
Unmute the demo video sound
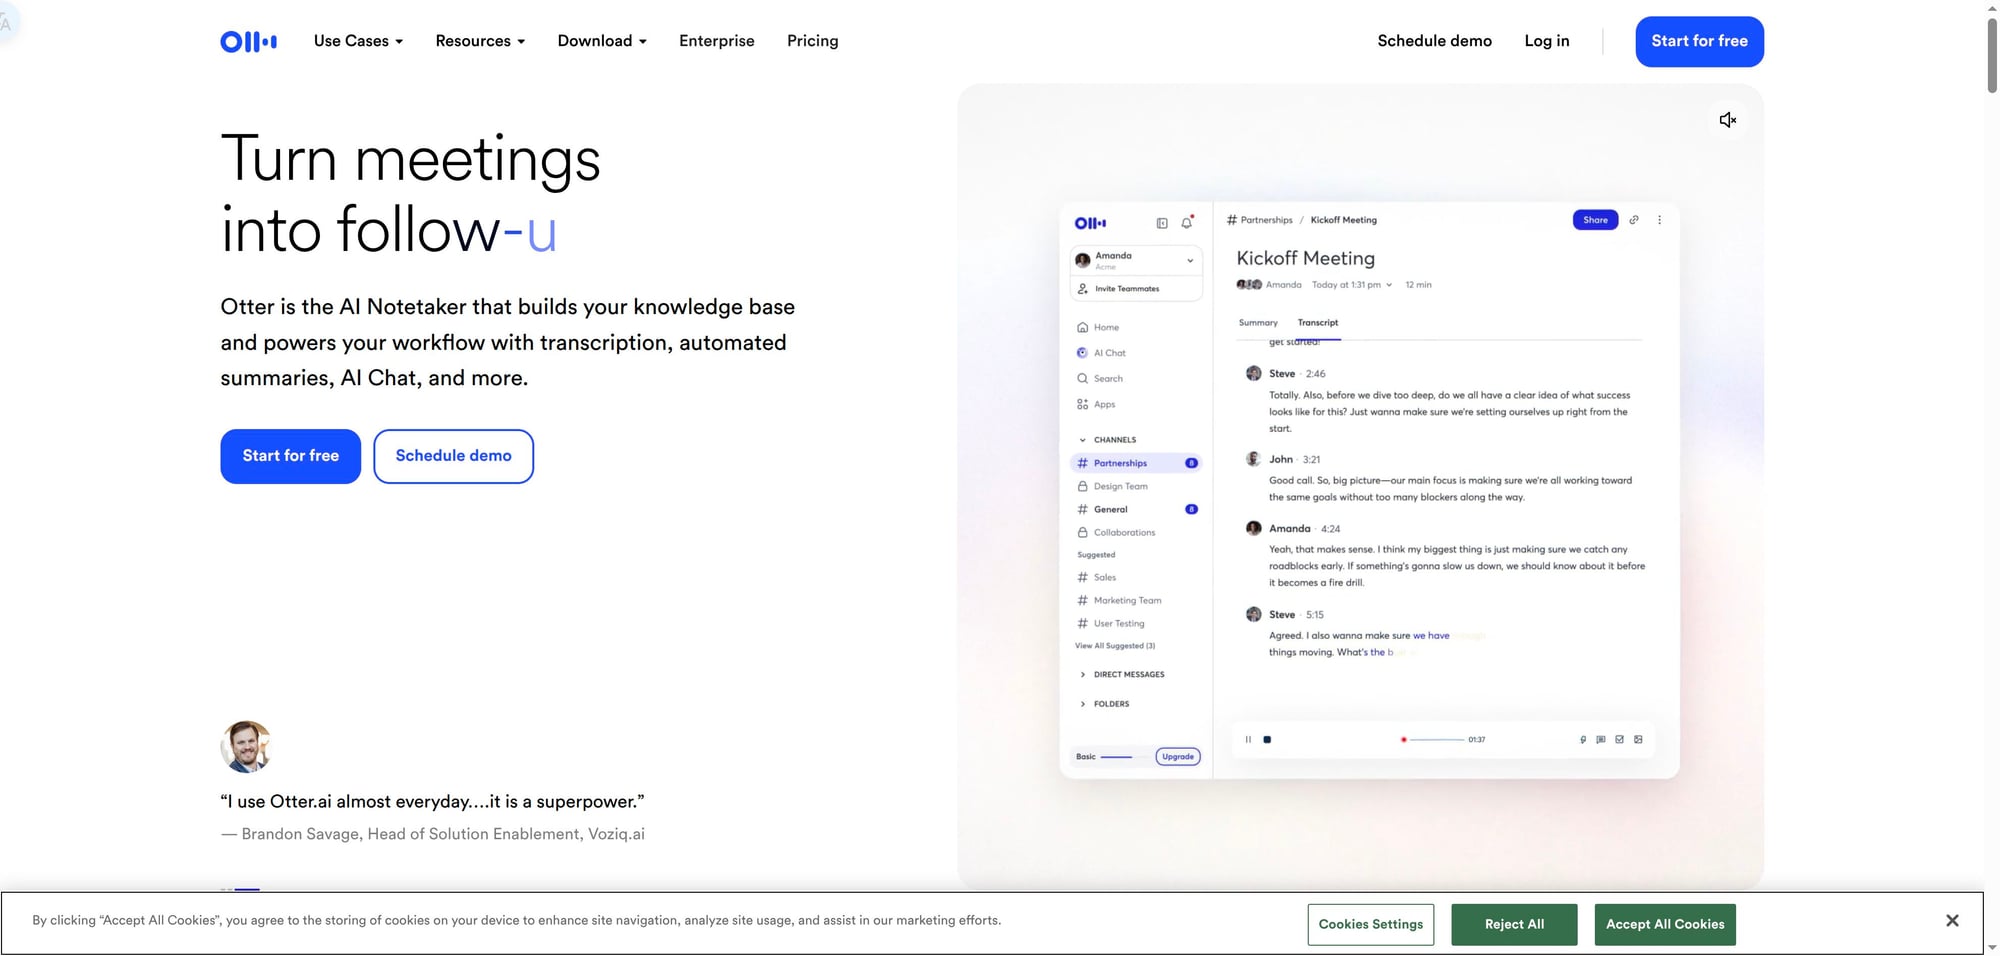[1727, 120]
